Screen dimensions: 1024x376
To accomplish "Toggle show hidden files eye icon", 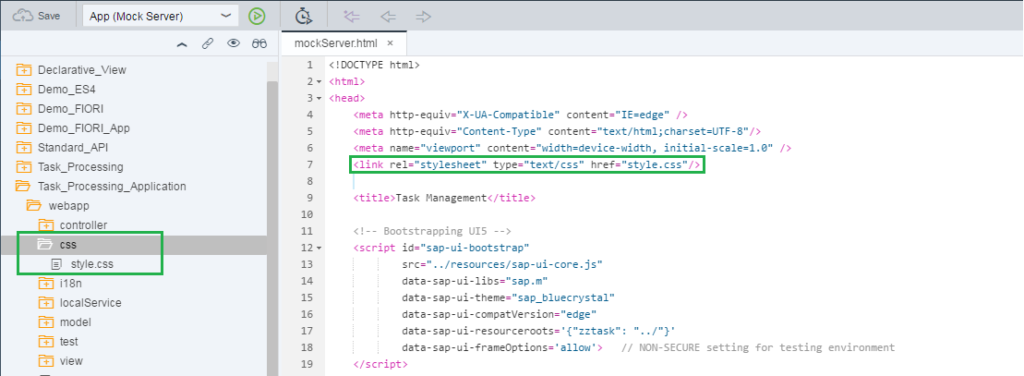I will click(x=233, y=44).
